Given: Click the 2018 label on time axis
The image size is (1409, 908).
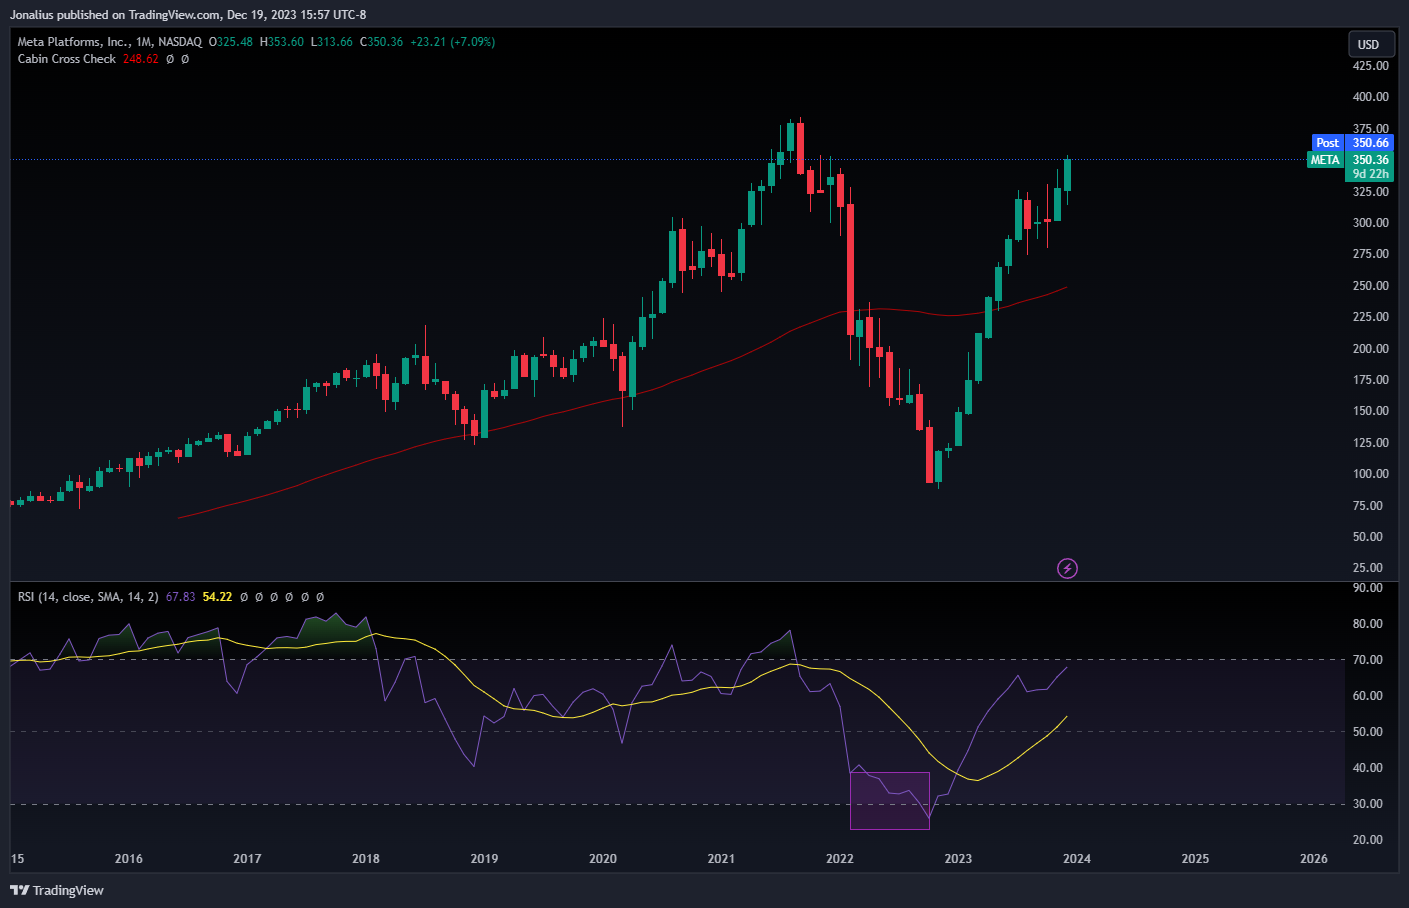Looking at the screenshot, I should (366, 859).
